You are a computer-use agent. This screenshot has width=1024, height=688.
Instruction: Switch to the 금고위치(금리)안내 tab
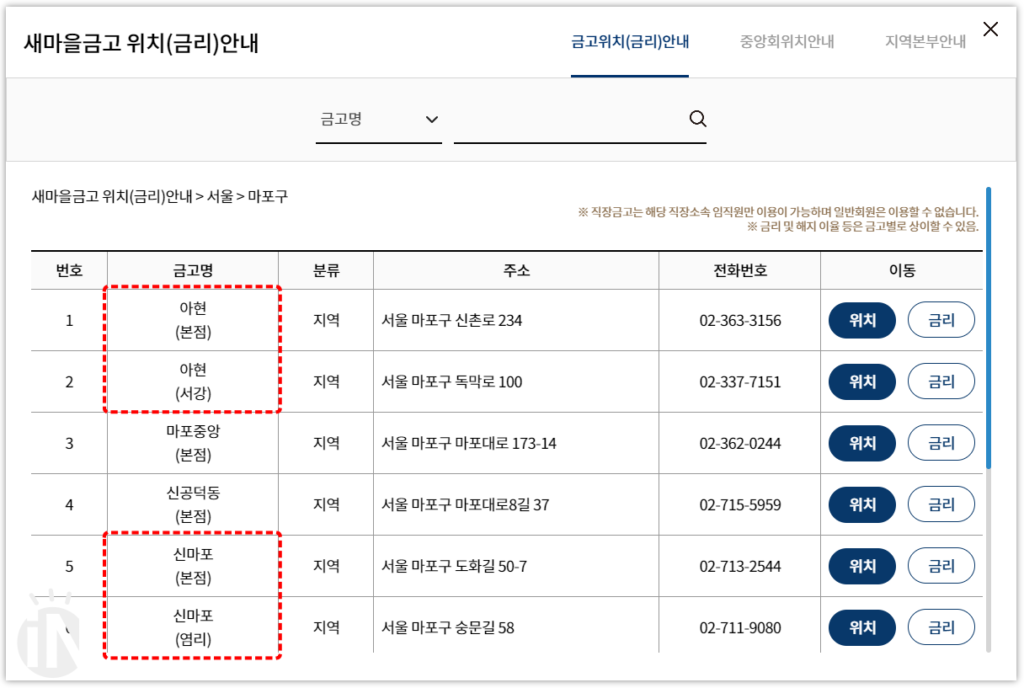(630, 42)
